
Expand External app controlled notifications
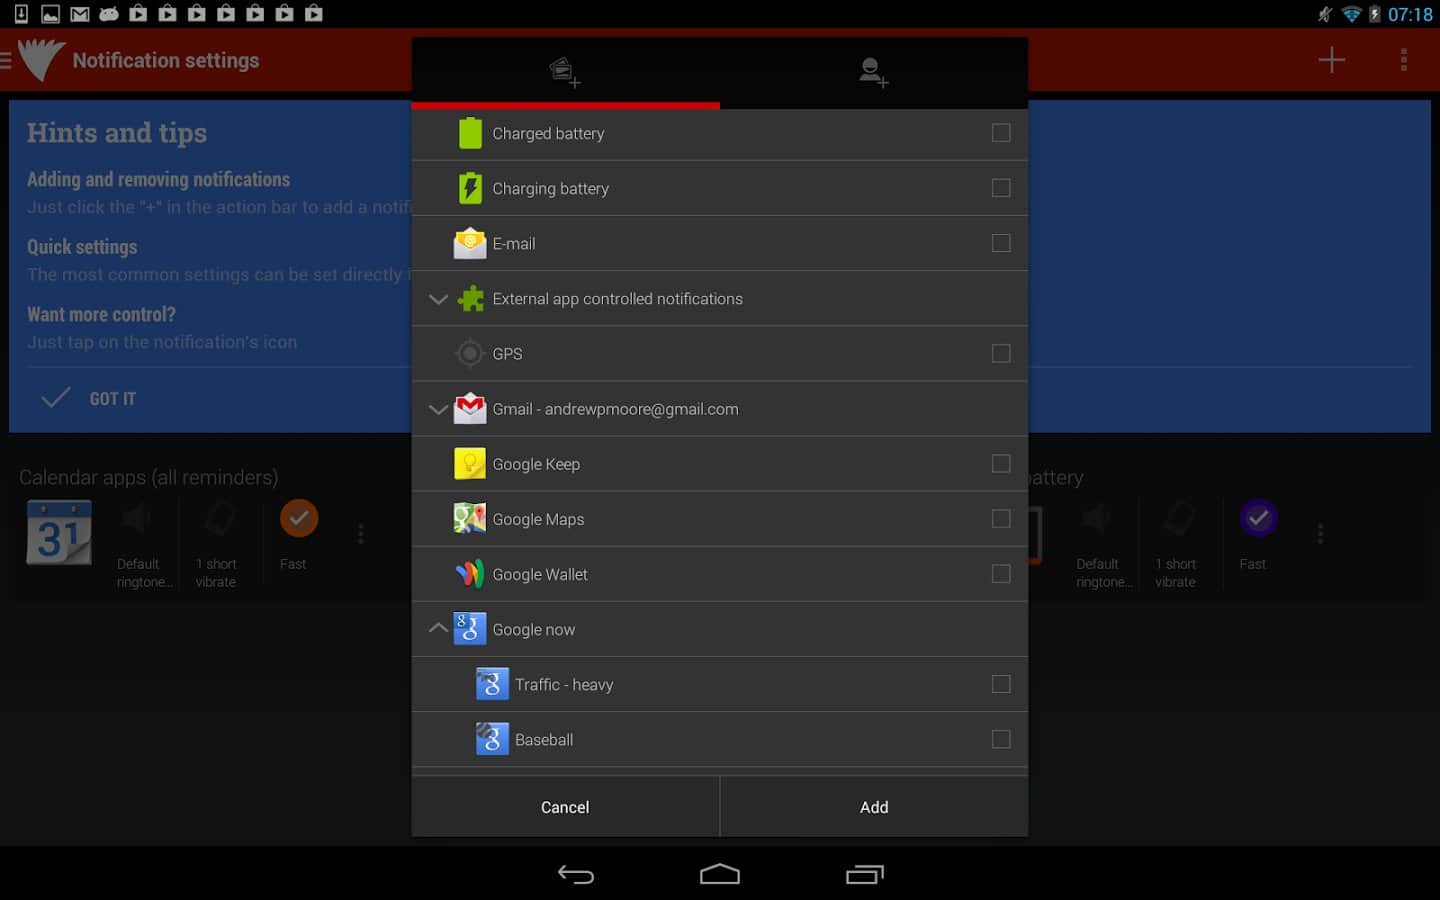pos(438,299)
